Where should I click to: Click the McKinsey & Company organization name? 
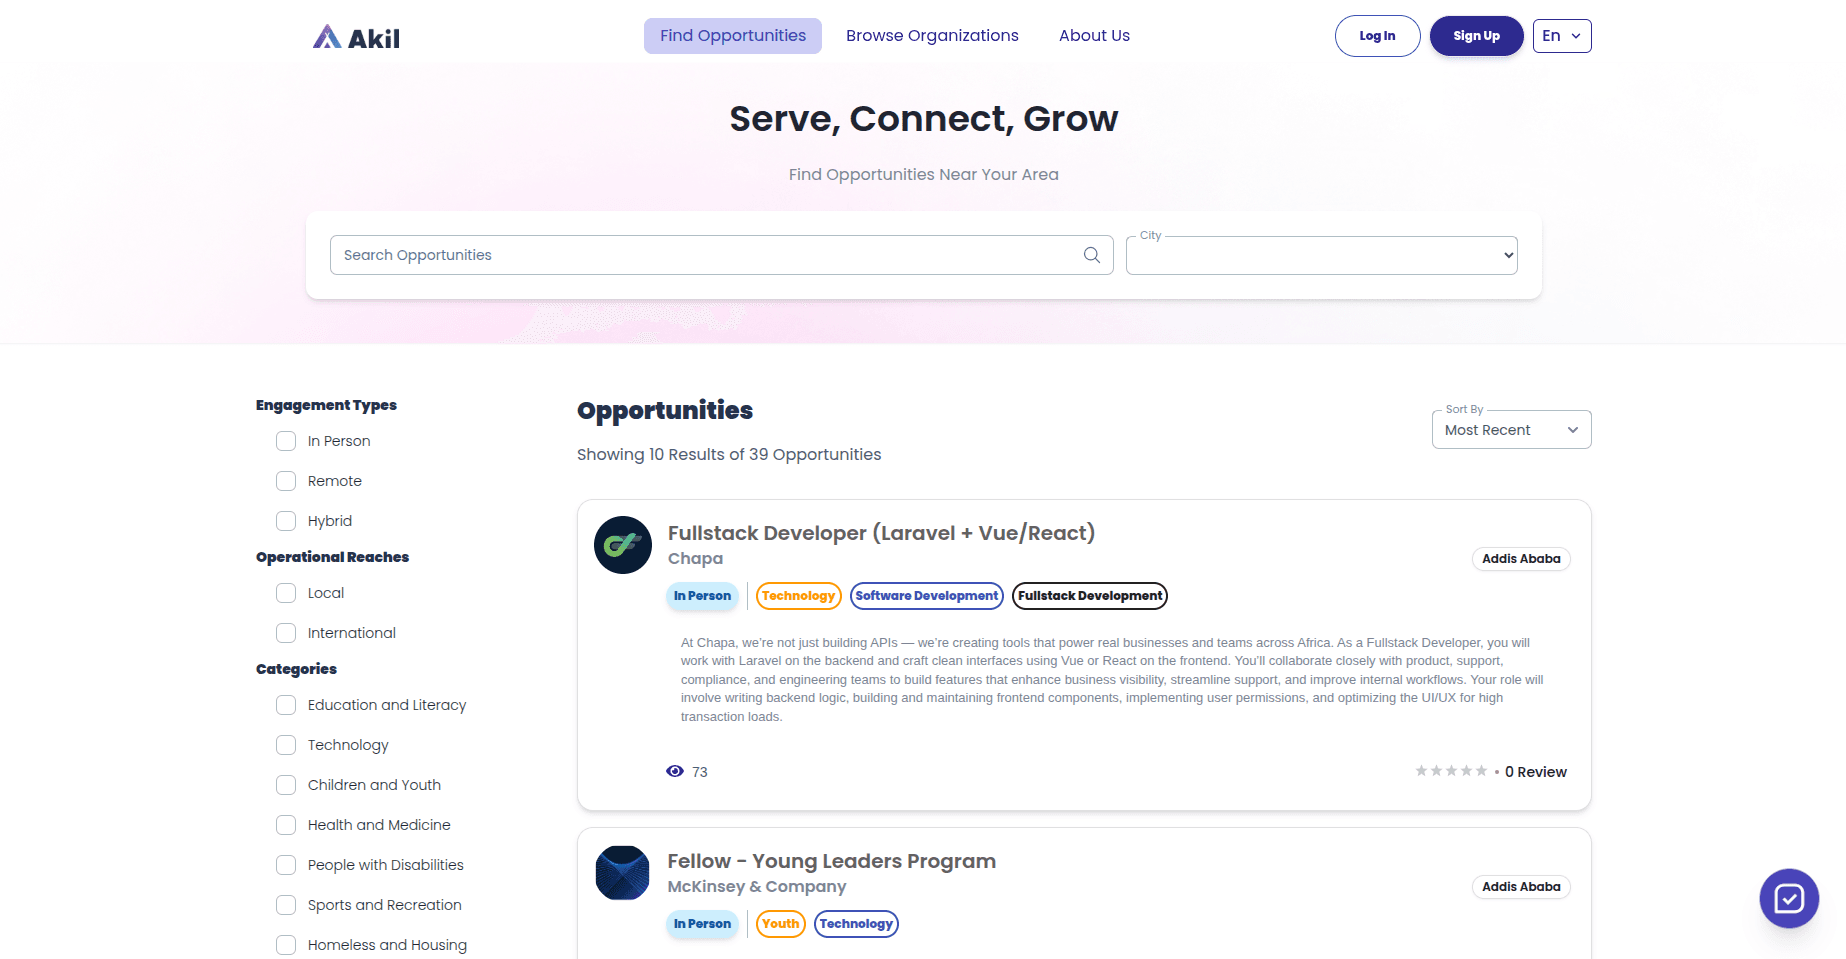[x=757, y=887]
